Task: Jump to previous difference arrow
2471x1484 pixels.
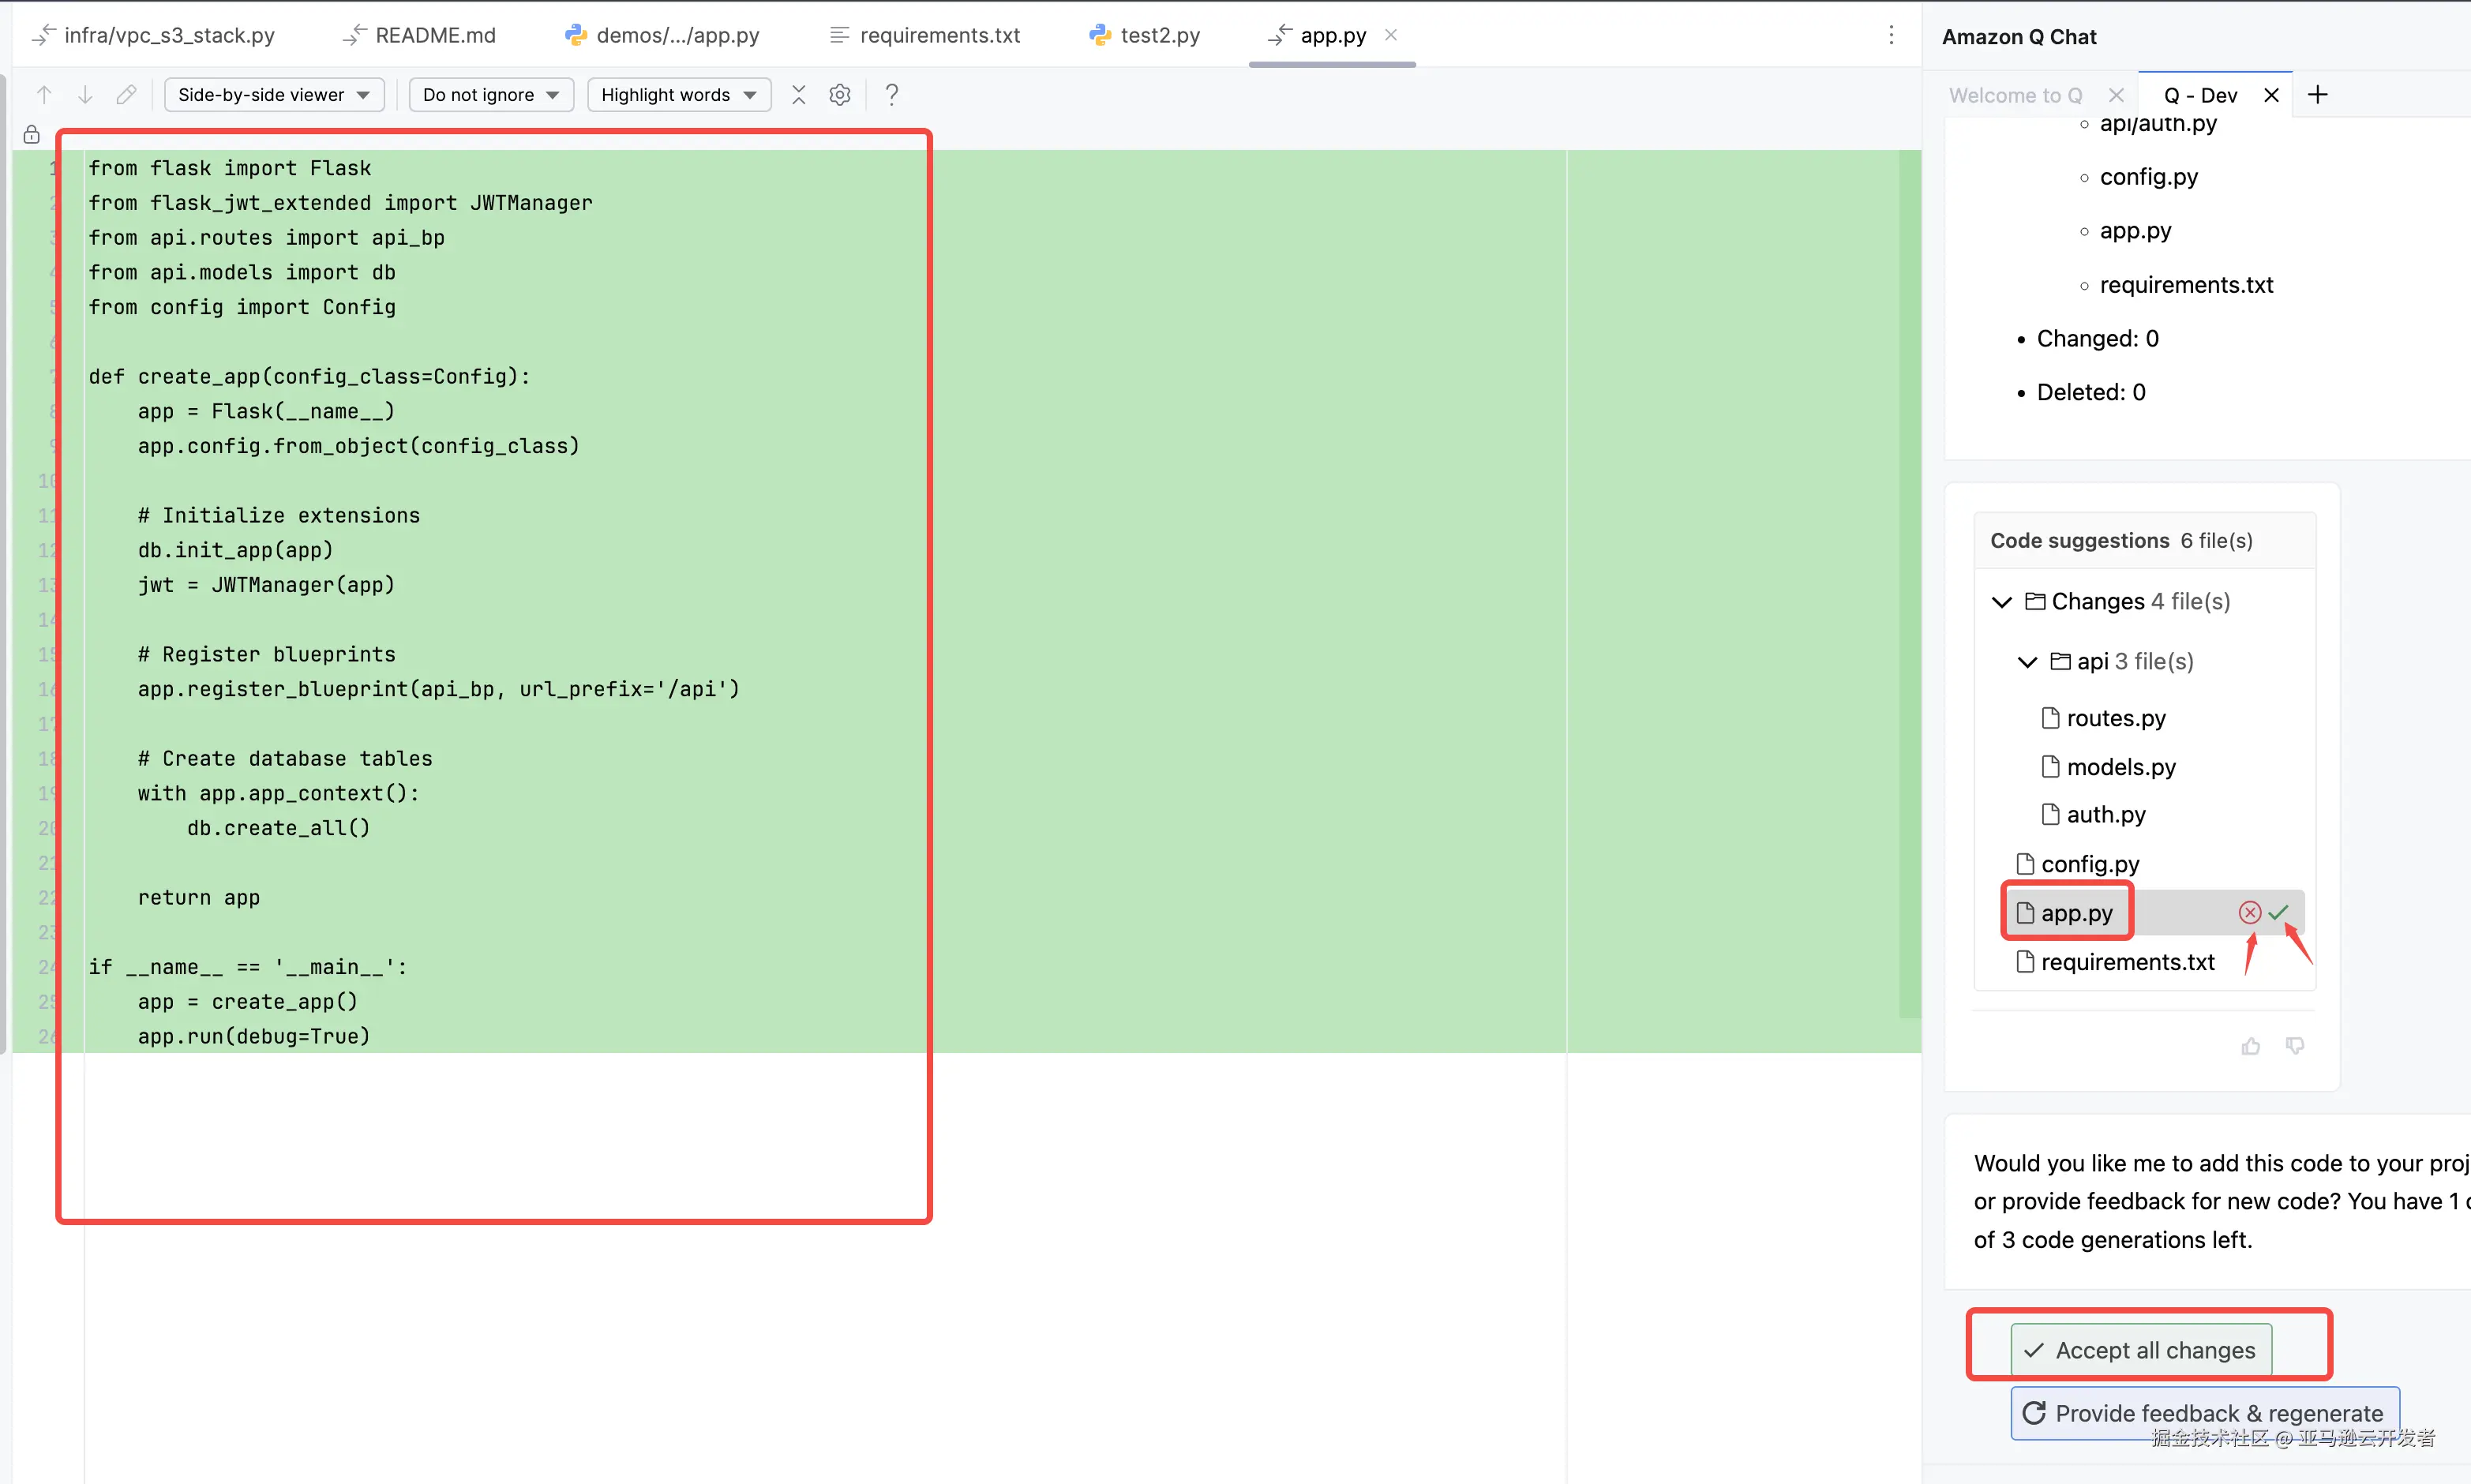Action: tap(44, 95)
